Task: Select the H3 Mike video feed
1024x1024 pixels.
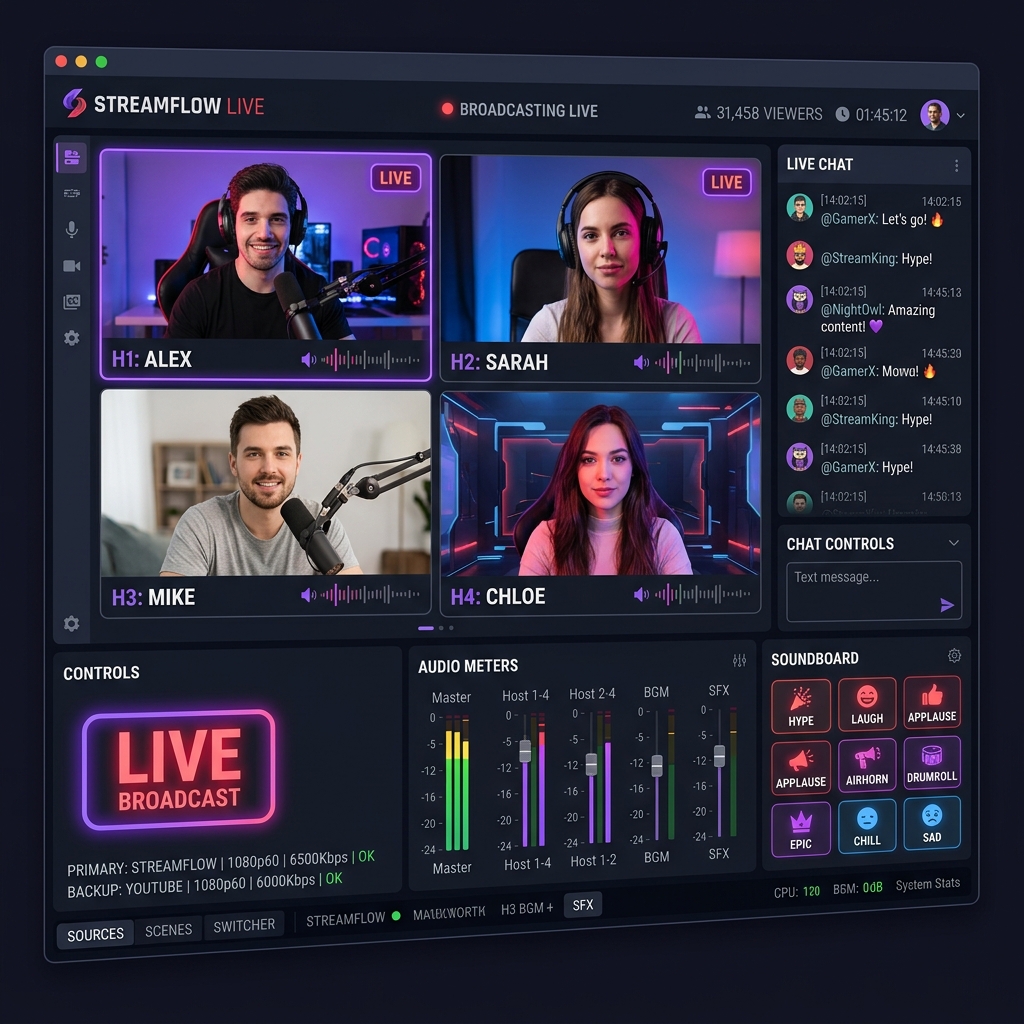Action: [265, 503]
